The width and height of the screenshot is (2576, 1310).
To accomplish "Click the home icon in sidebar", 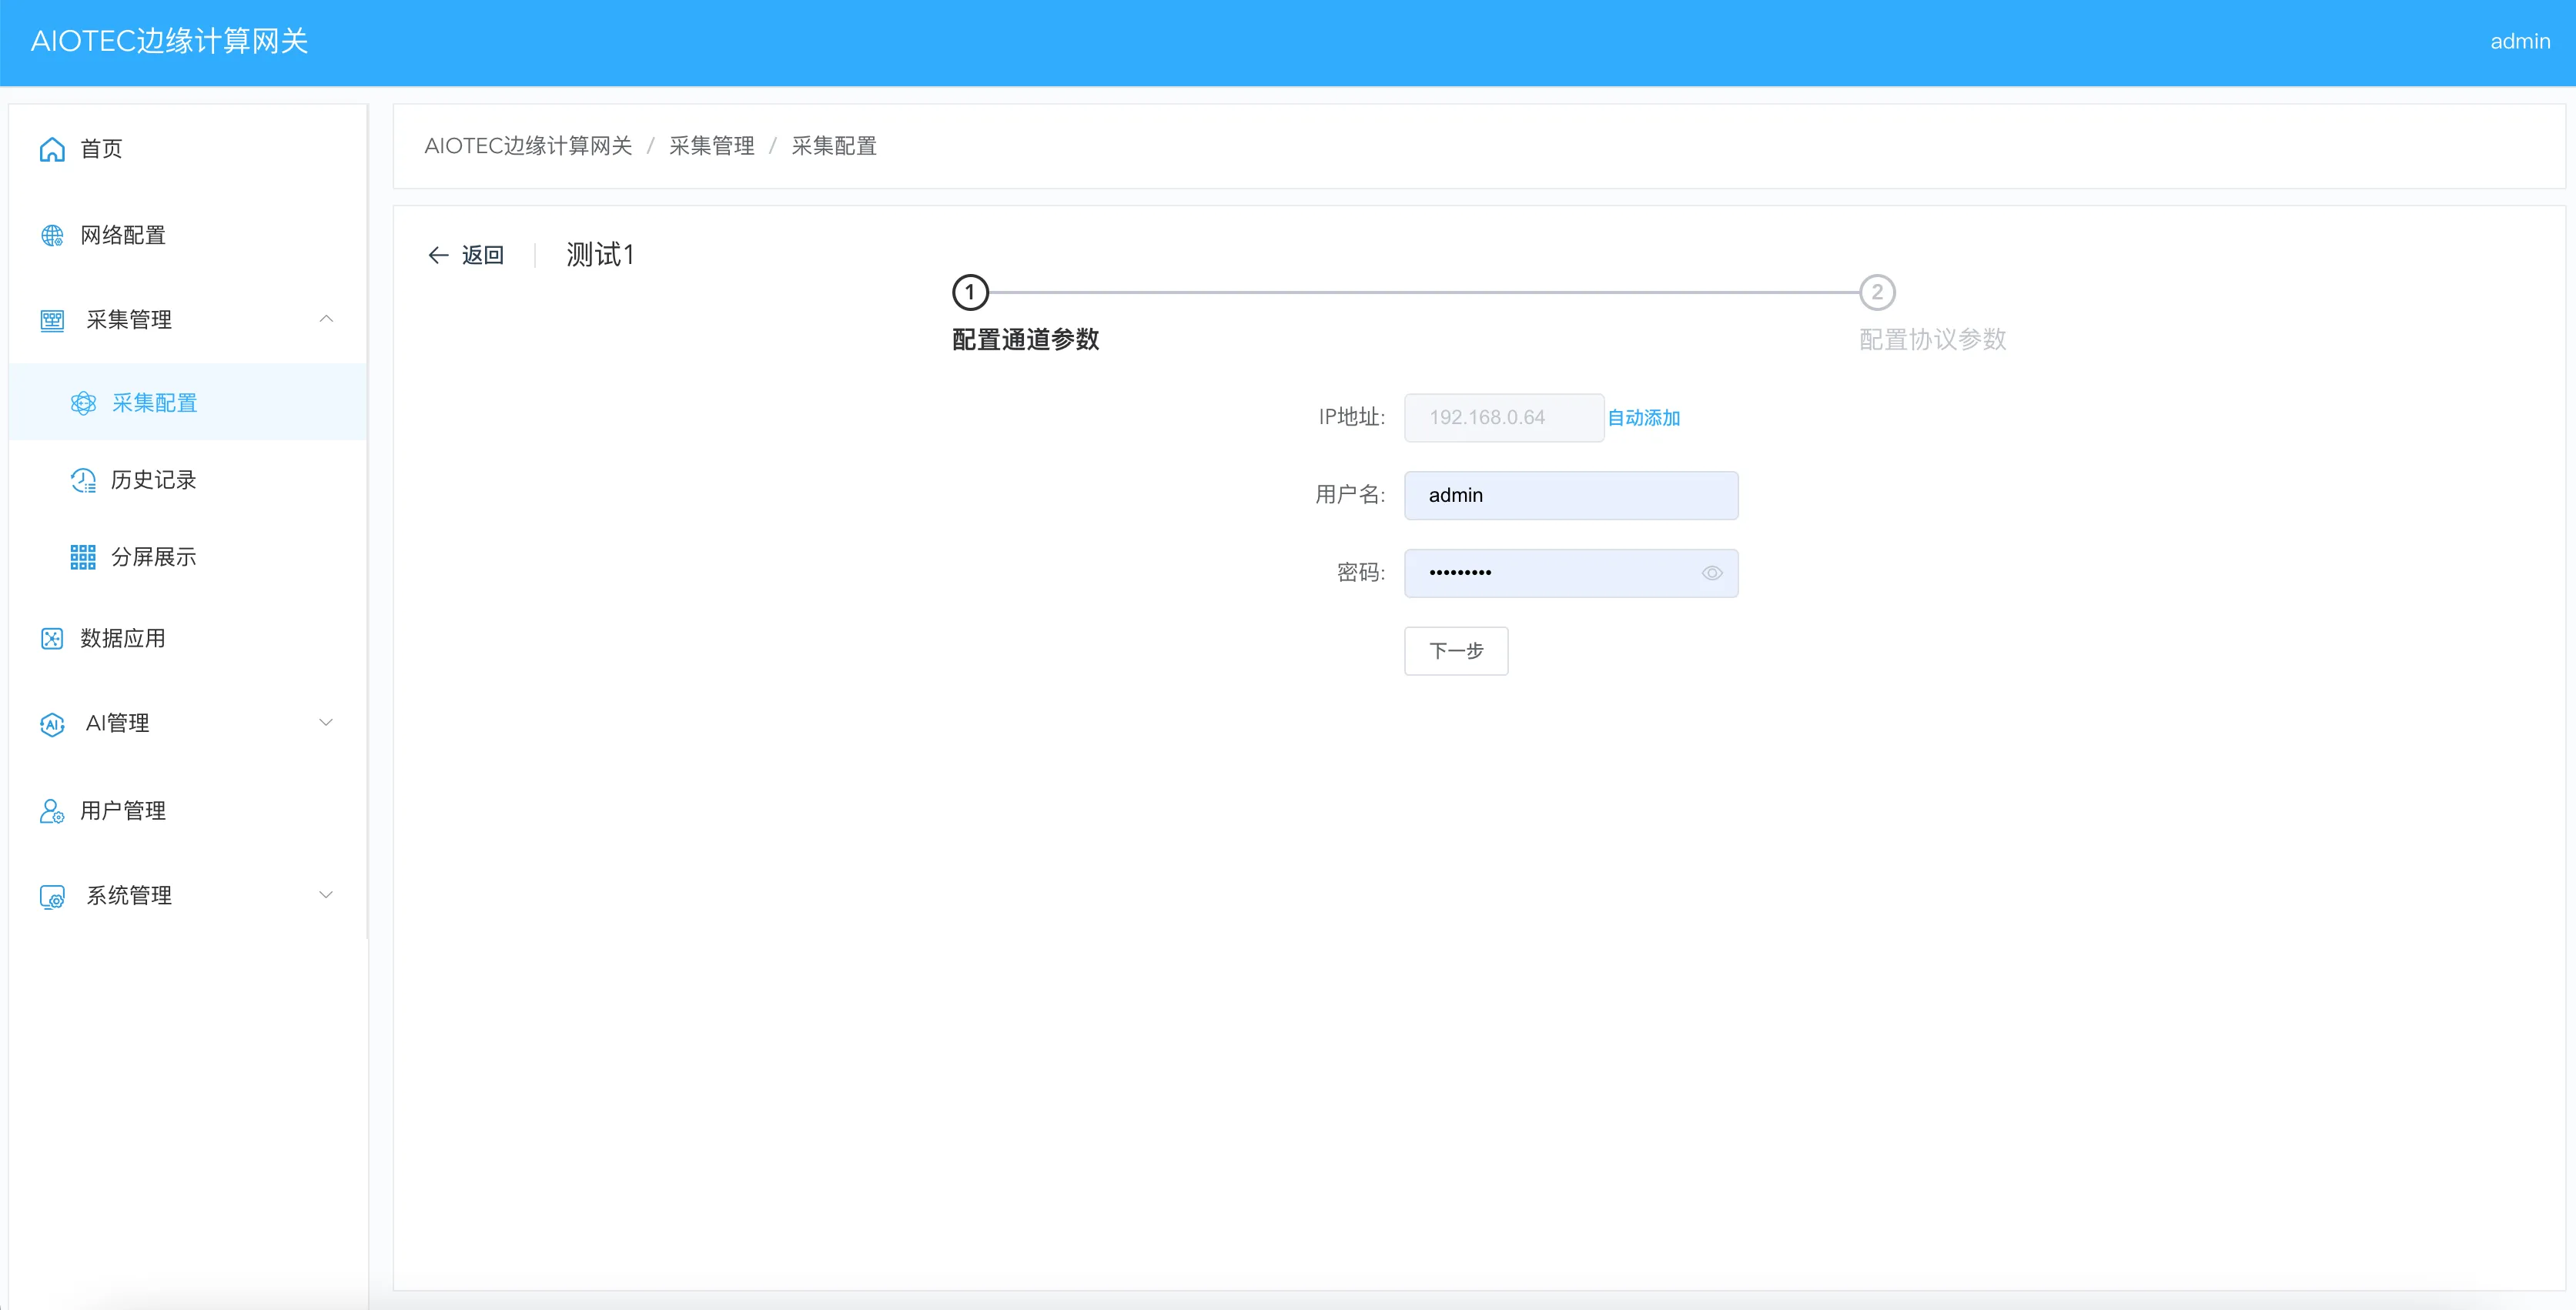I will tap(52, 149).
